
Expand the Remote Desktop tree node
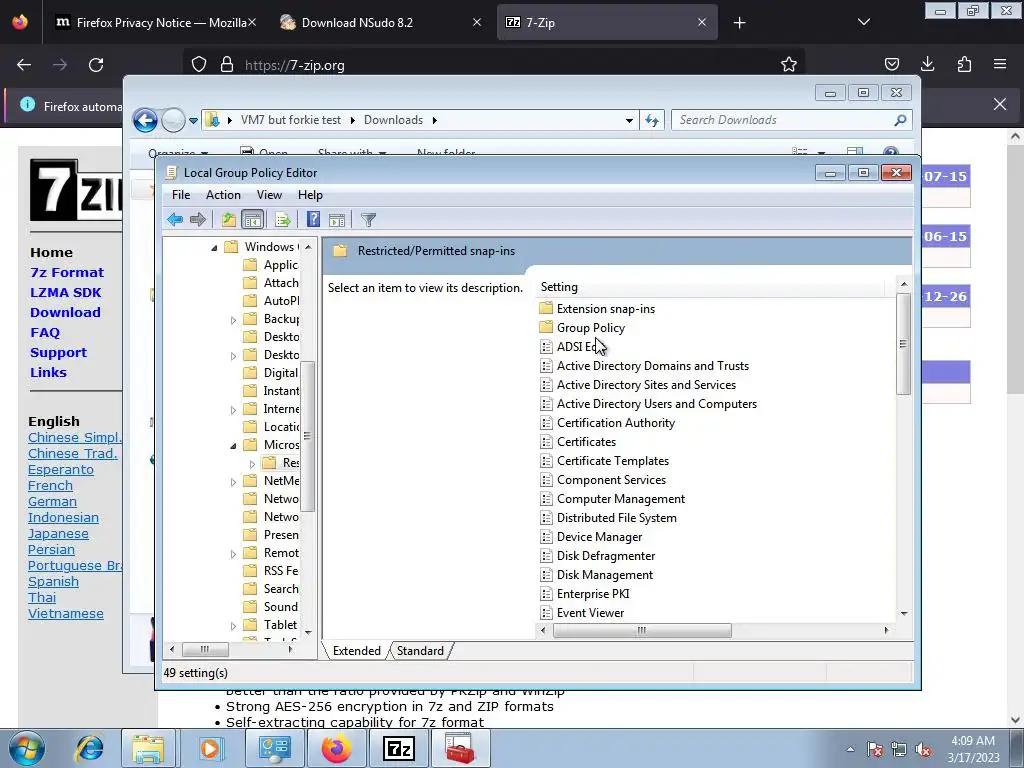[233, 554]
